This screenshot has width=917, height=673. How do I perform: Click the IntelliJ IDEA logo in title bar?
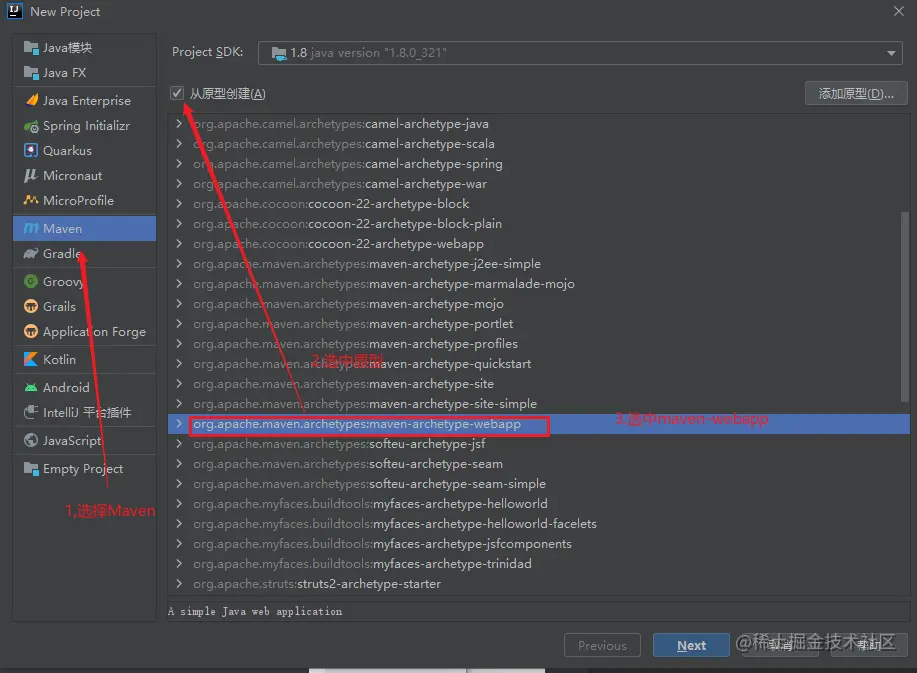coord(15,11)
